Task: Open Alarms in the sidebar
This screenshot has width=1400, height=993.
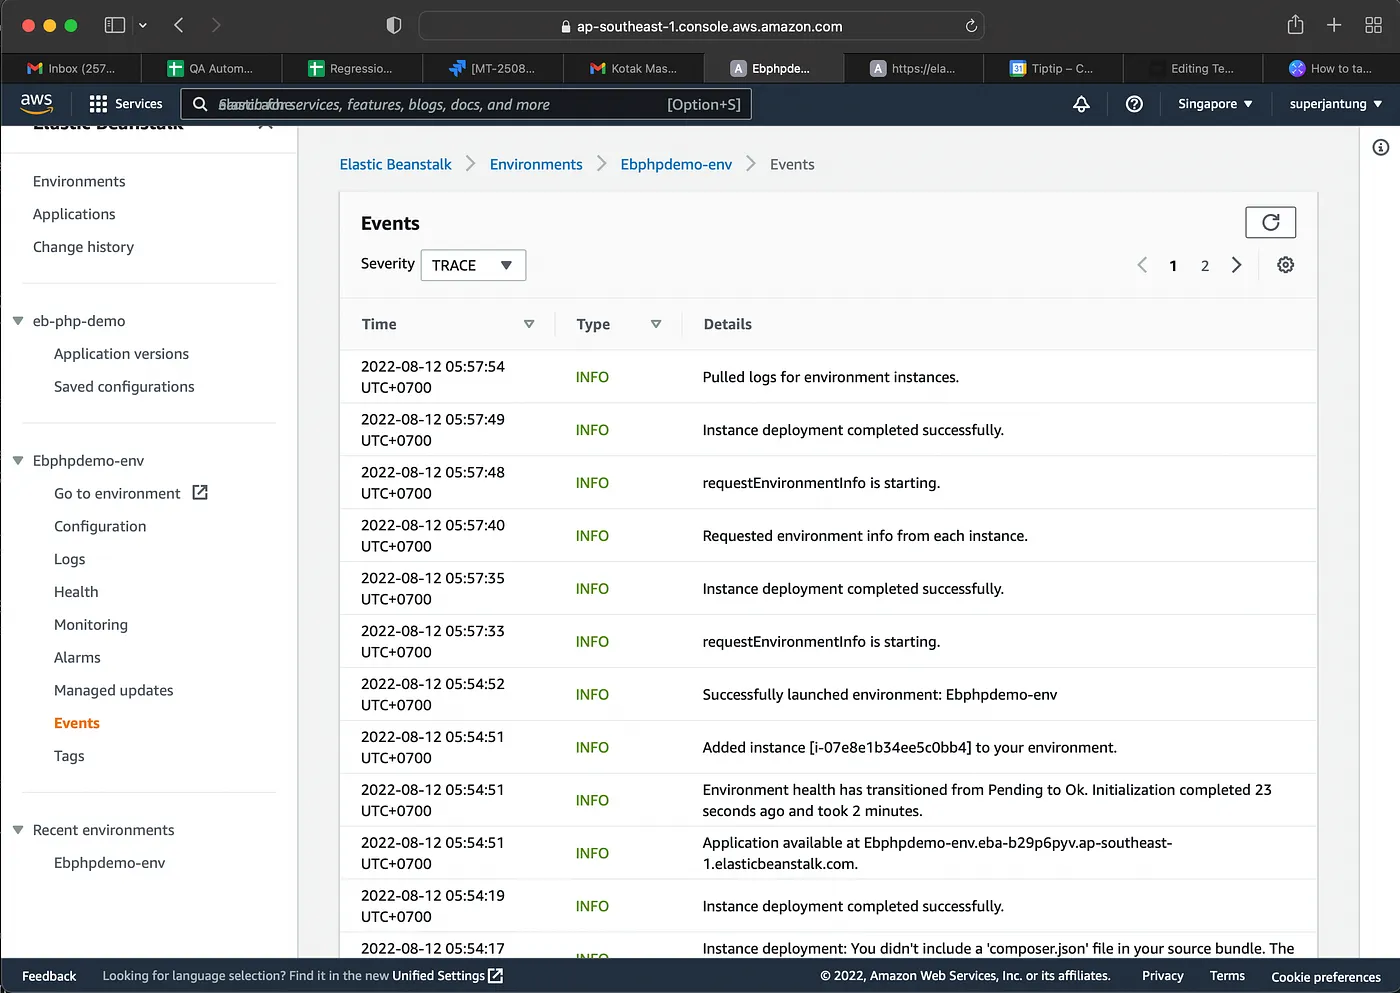Action: coord(77,658)
